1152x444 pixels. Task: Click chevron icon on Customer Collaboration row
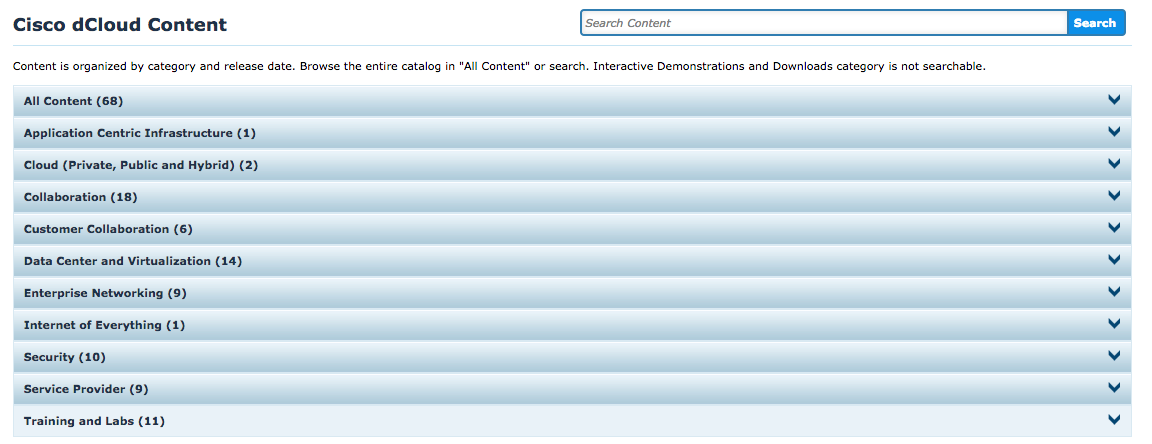1113,228
